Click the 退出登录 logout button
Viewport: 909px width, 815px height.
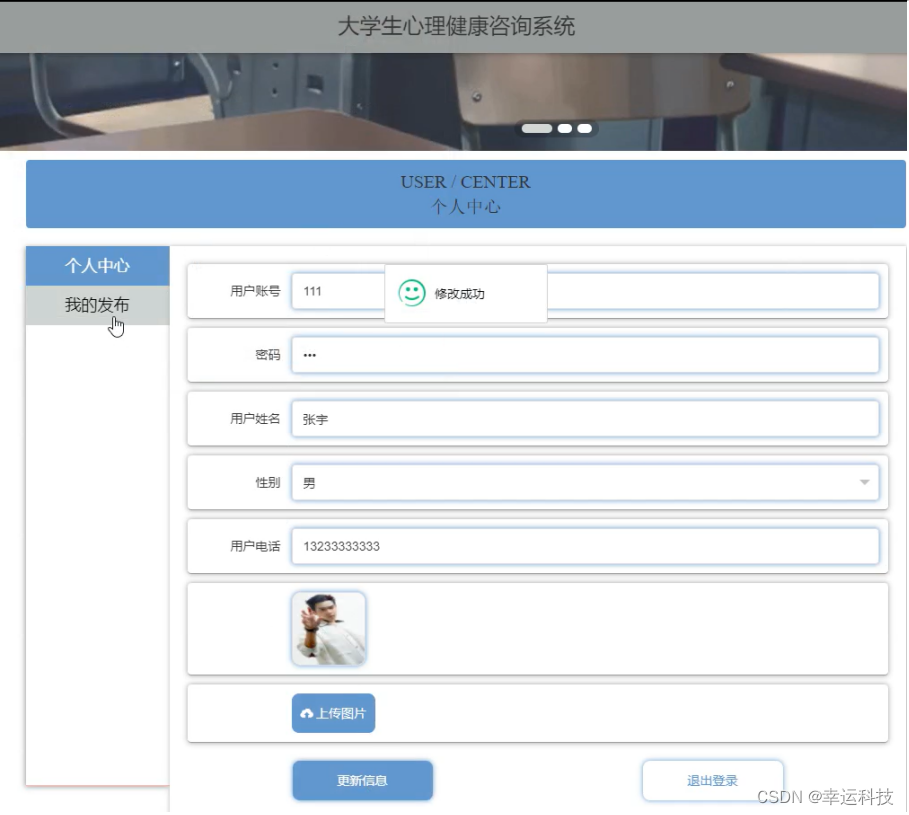click(712, 780)
